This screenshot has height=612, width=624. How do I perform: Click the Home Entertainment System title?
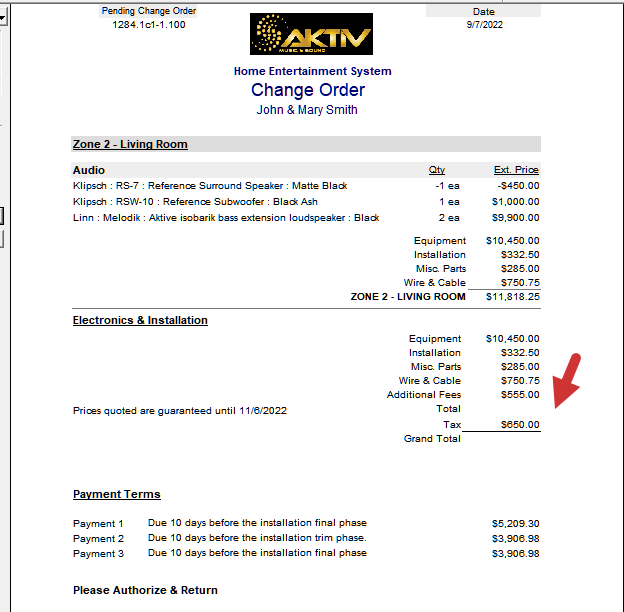tap(312, 71)
